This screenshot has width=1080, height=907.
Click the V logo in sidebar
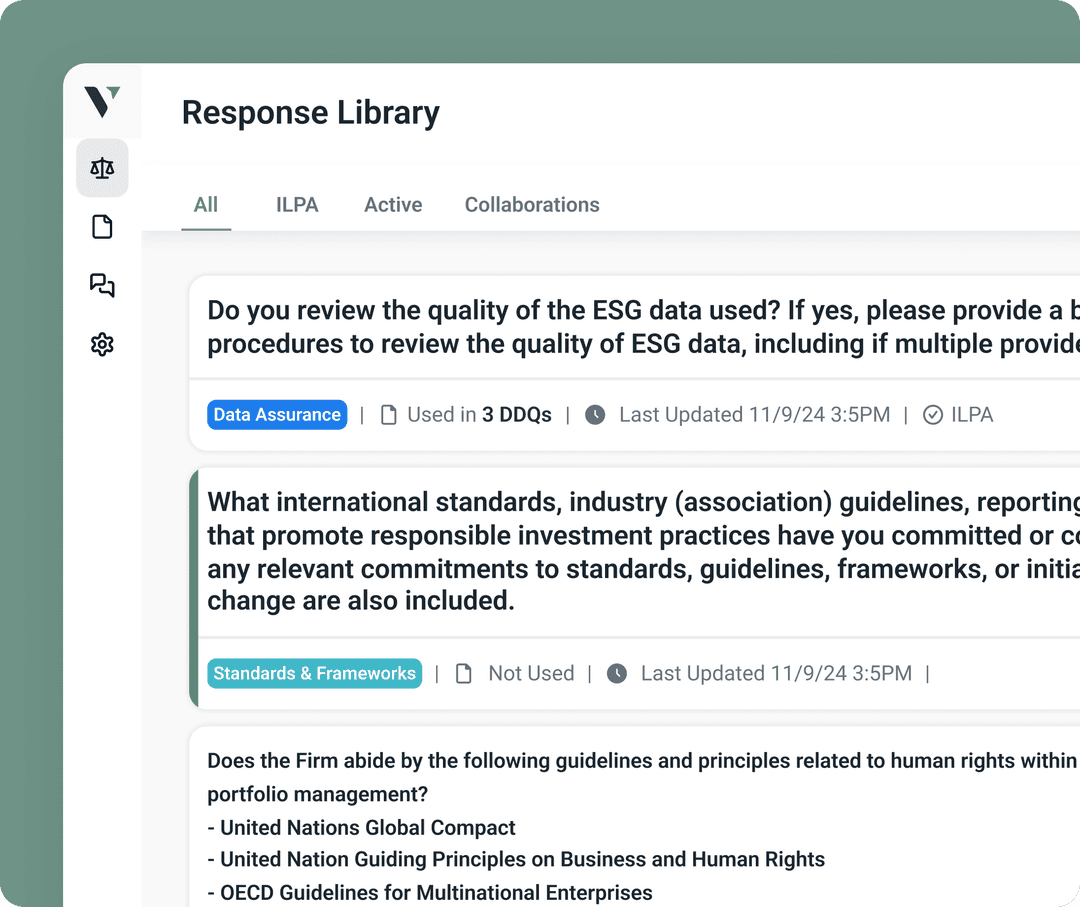(x=102, y=101)
